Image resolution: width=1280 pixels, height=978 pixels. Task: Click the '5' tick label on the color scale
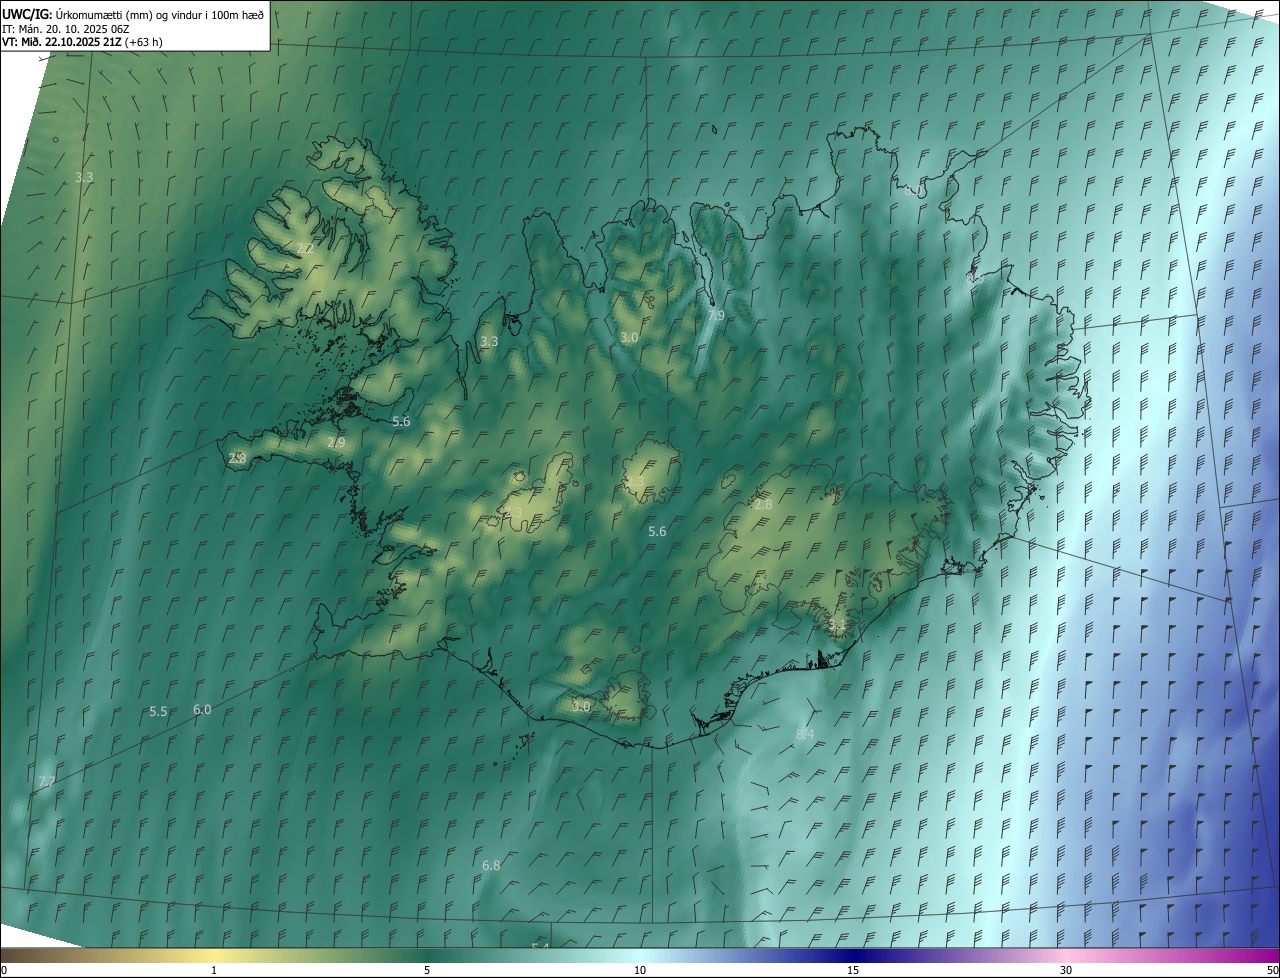point(427,970)
